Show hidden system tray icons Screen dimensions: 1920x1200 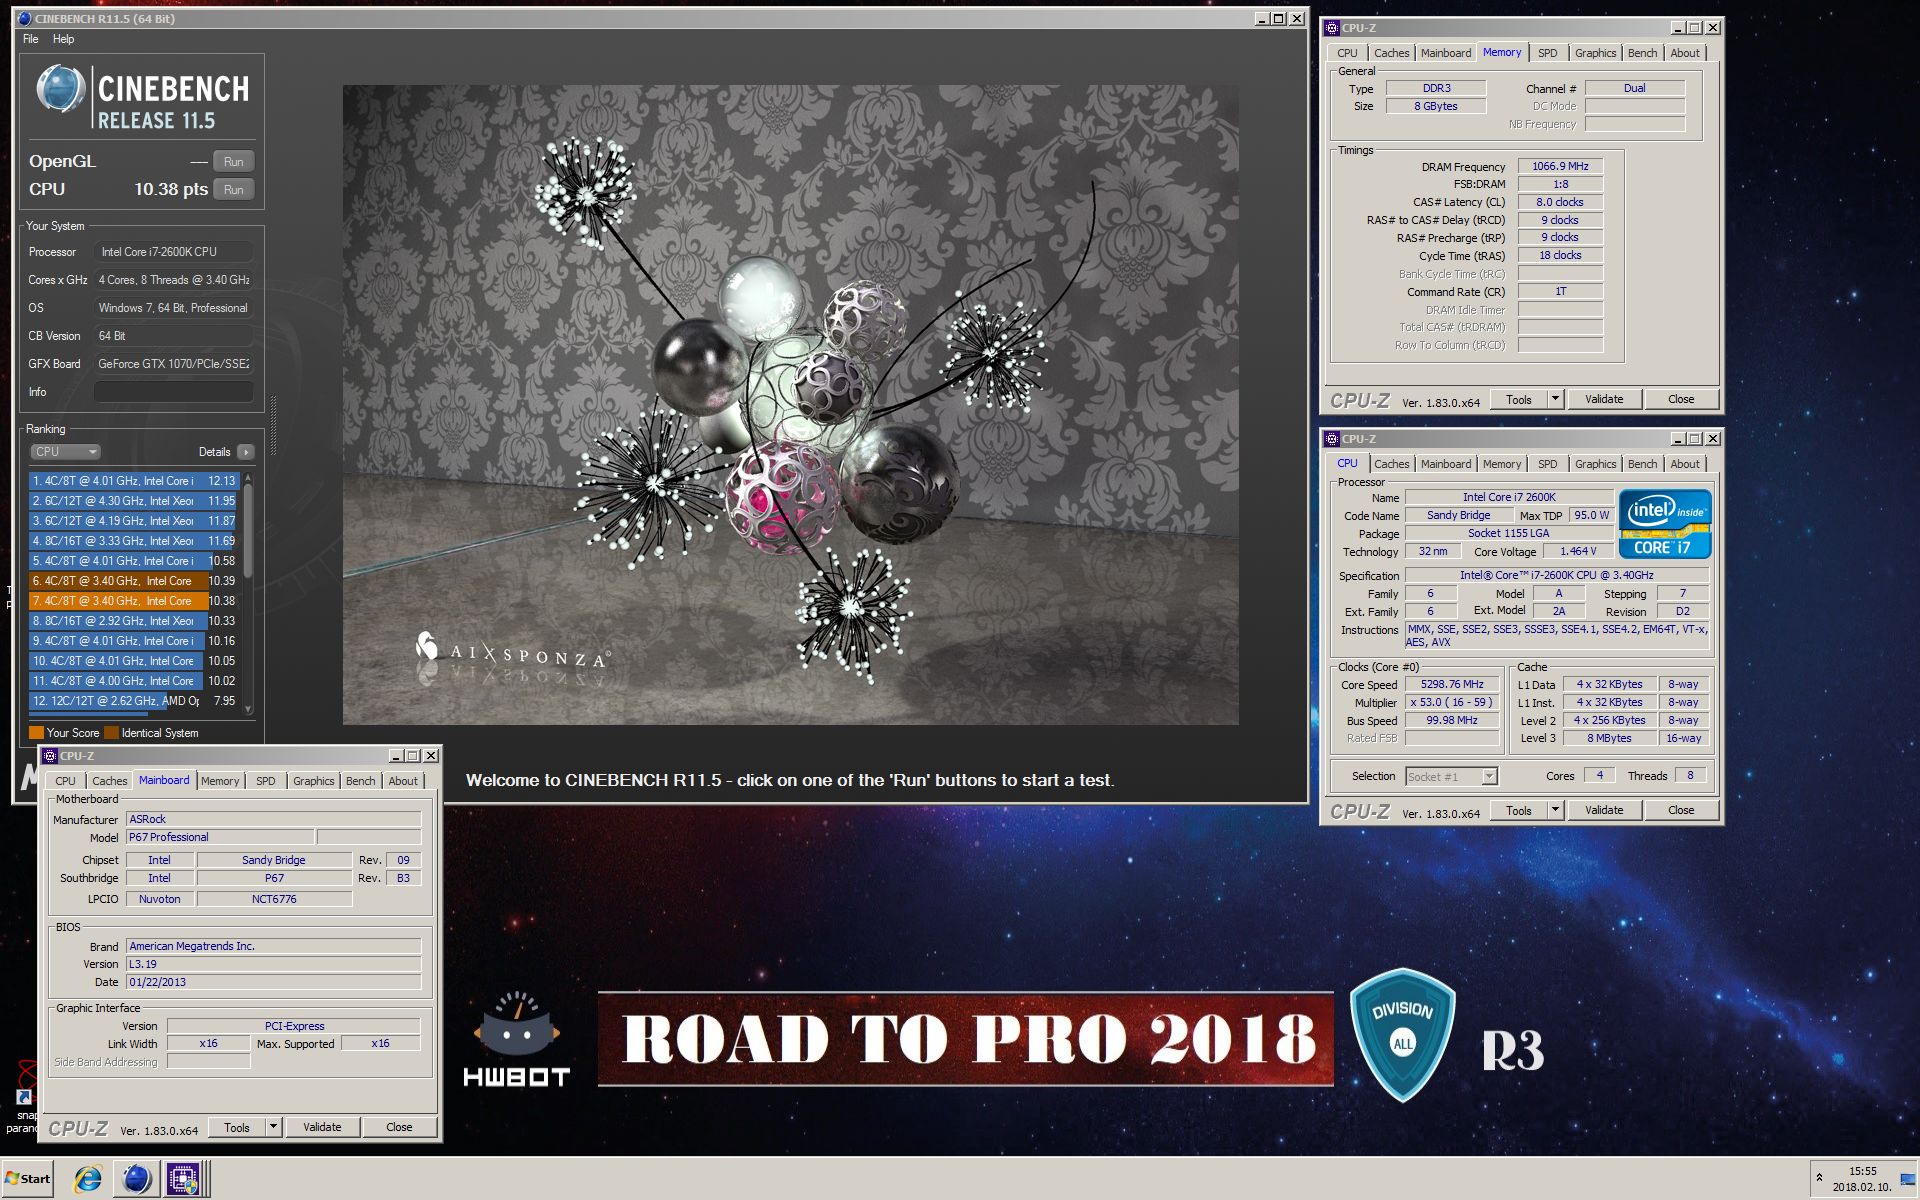pos(1819,1177)
